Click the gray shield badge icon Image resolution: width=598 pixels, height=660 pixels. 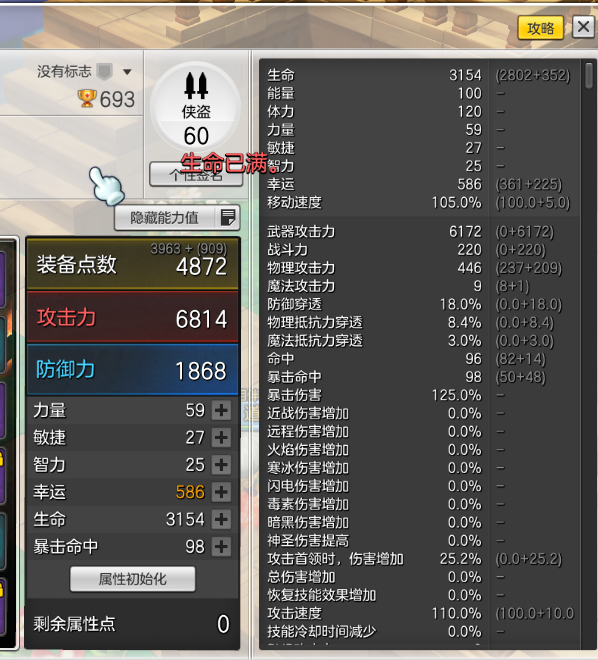[x=104, y=71]
